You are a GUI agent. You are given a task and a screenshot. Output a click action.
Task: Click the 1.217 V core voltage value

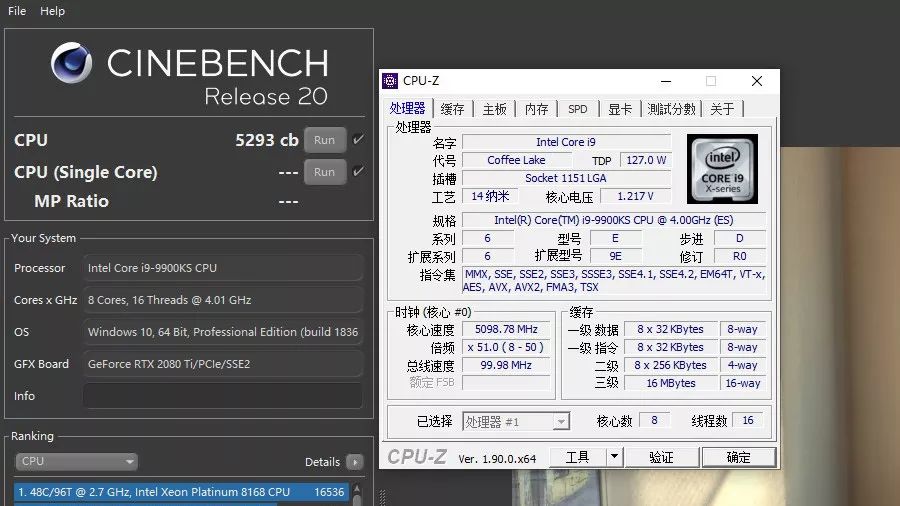(635, 196)
